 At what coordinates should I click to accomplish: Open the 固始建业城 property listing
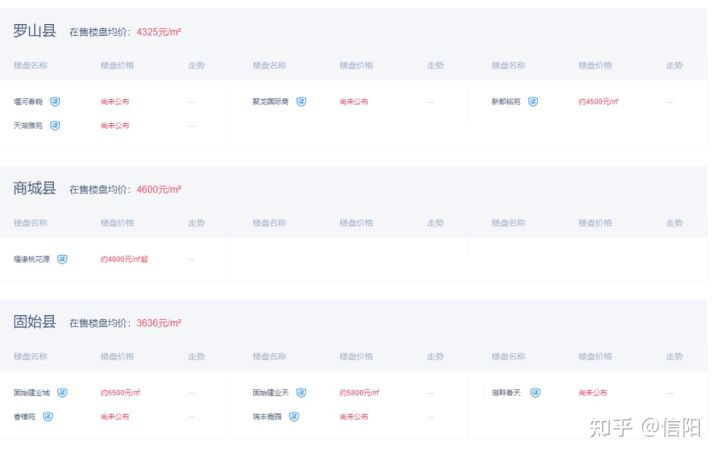(32, 393)
